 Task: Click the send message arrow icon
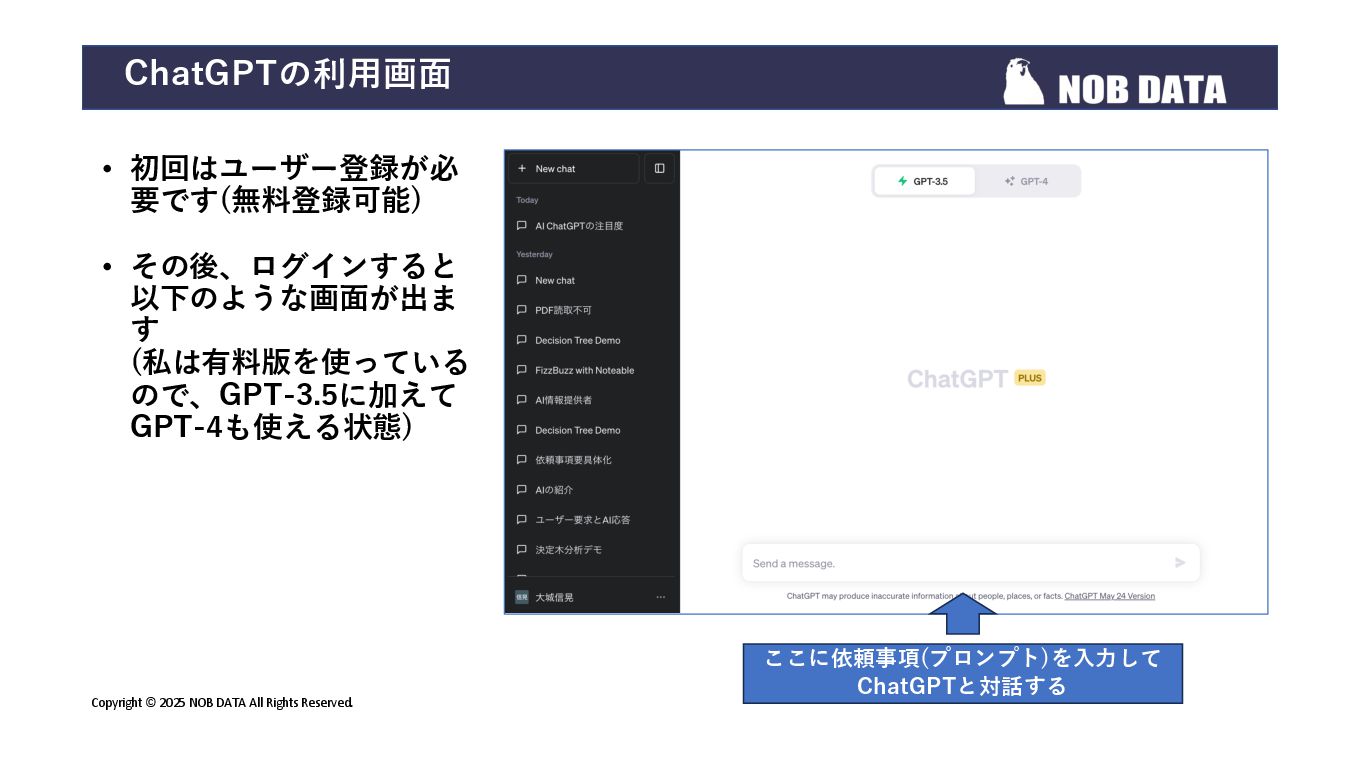(x=1180, y=563)
